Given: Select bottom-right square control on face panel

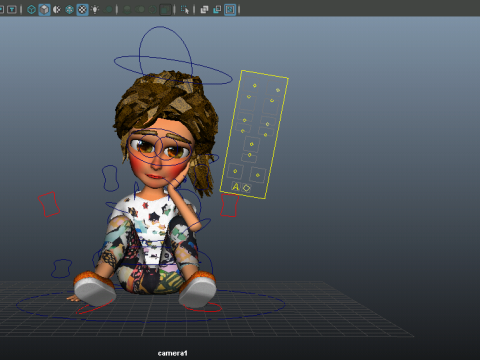Looking at the screenshot, I should point(258,175).
